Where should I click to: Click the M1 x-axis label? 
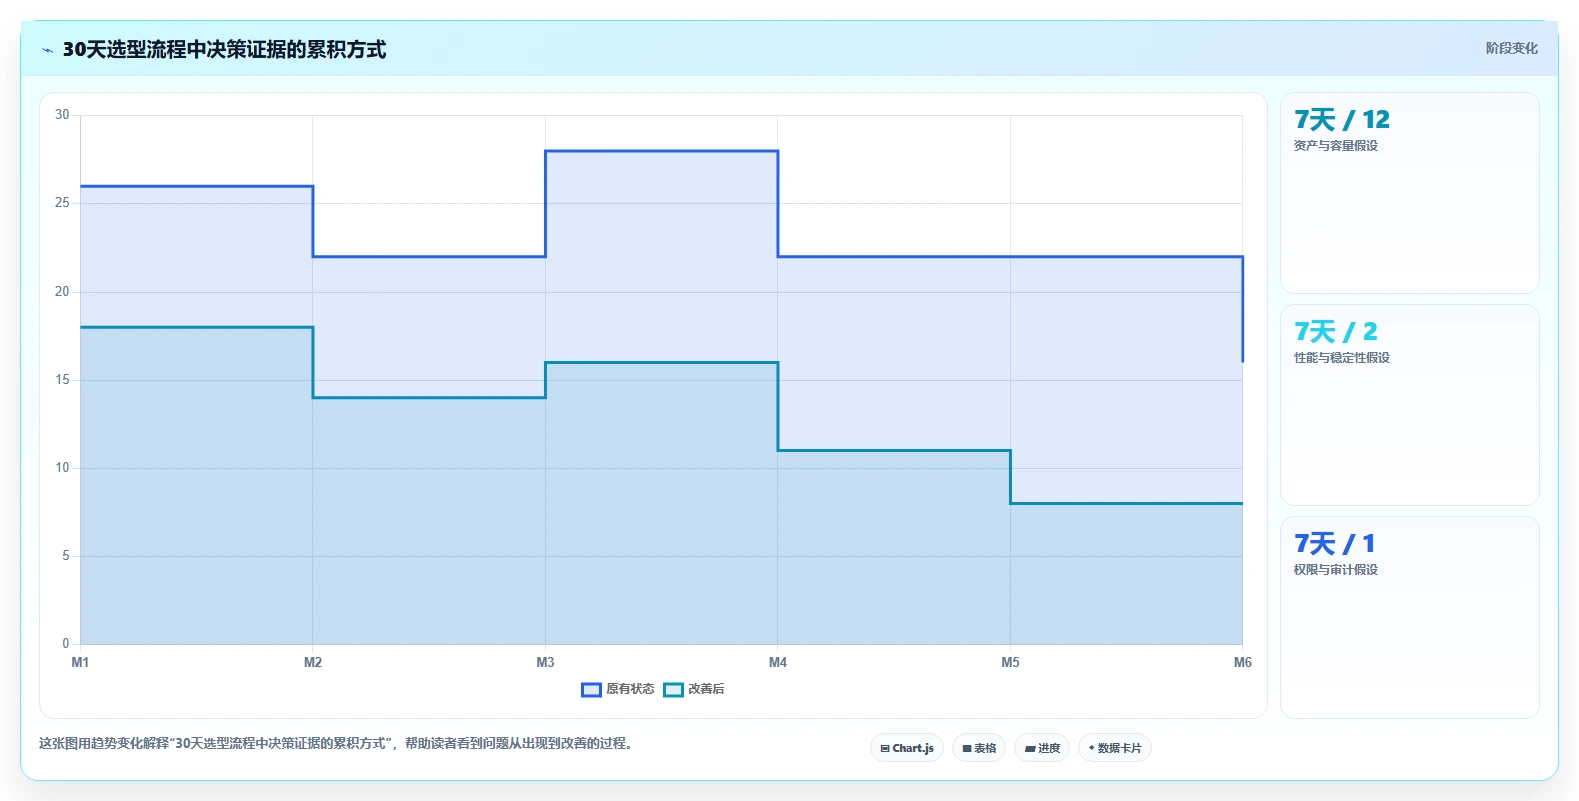80,662
